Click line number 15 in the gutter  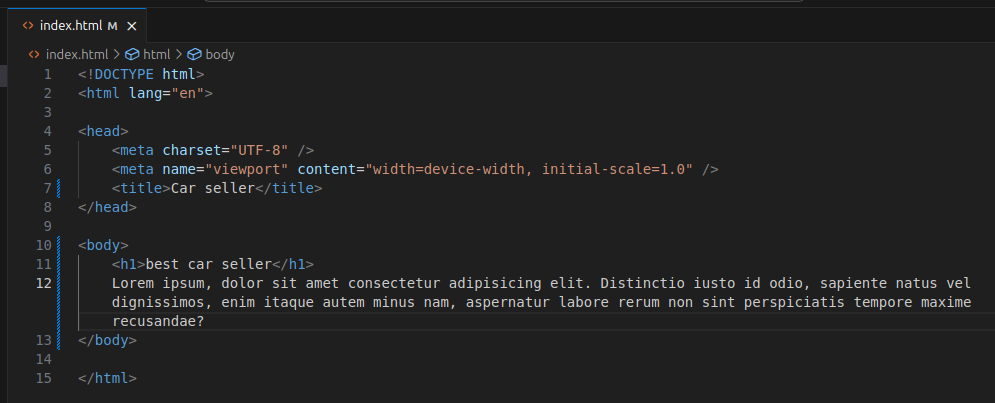coord(42,378)
